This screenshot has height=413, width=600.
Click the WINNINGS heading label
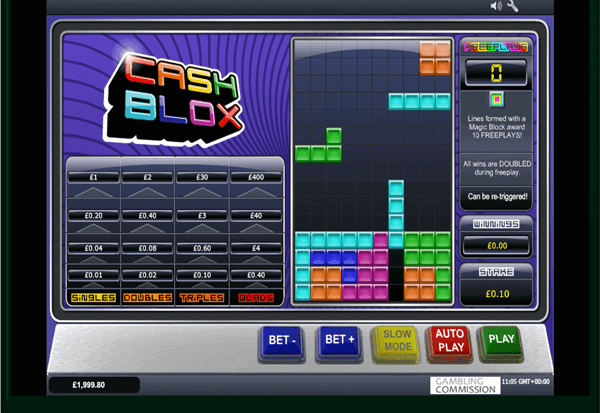coord(496,224)
